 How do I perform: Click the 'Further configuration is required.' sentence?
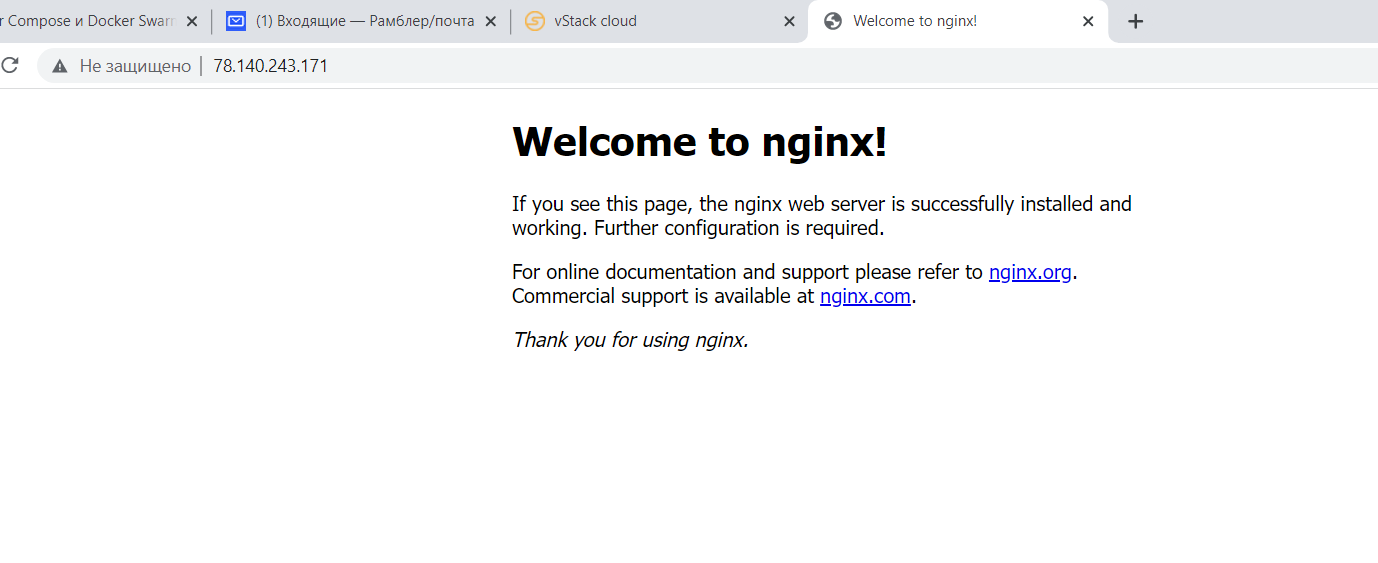(739, 228)
